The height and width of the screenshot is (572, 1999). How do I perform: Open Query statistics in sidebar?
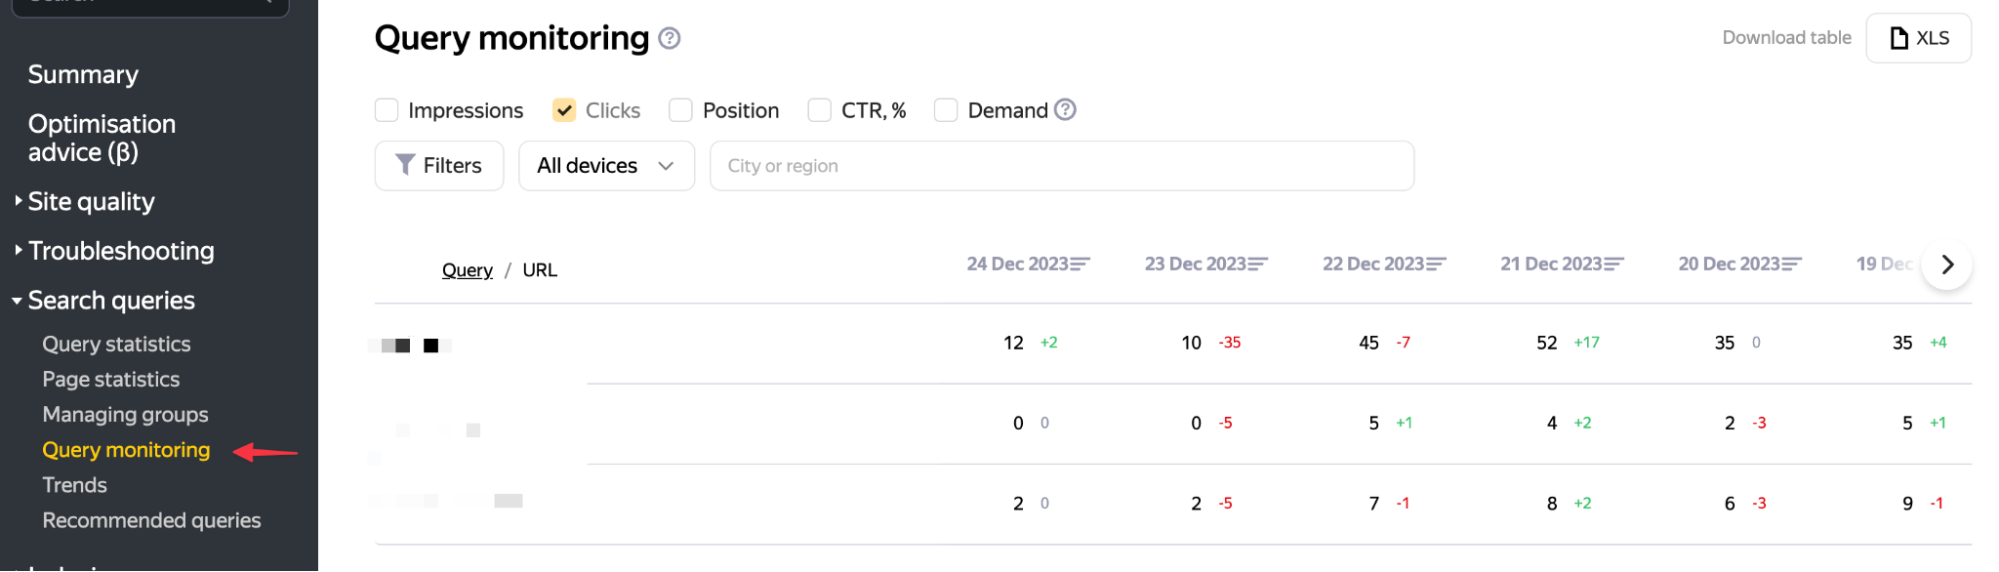[116, 344]
